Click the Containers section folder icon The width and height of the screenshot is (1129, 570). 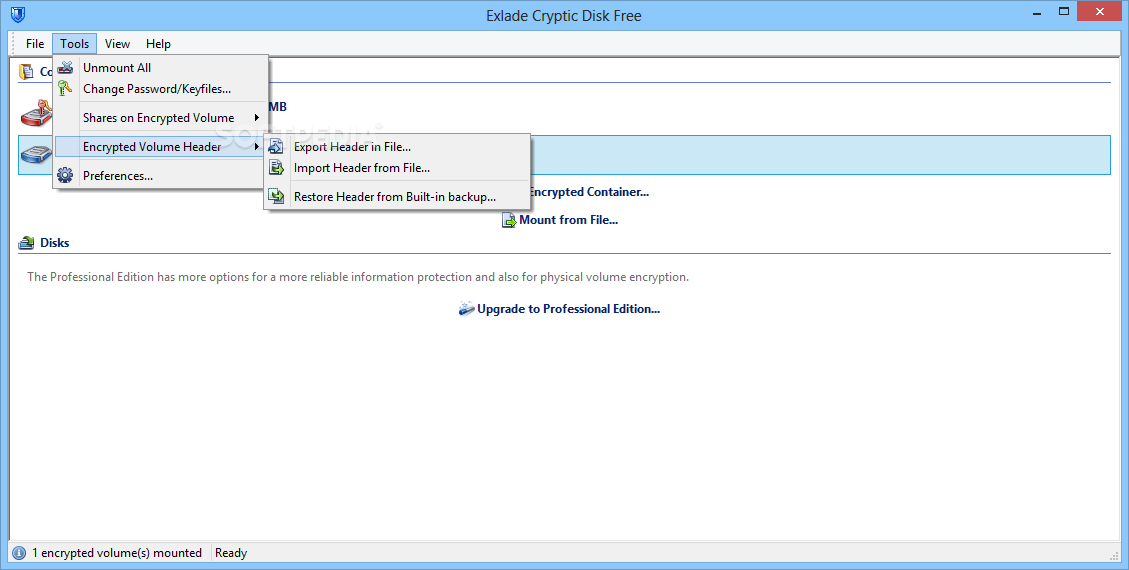pos(27,71)
